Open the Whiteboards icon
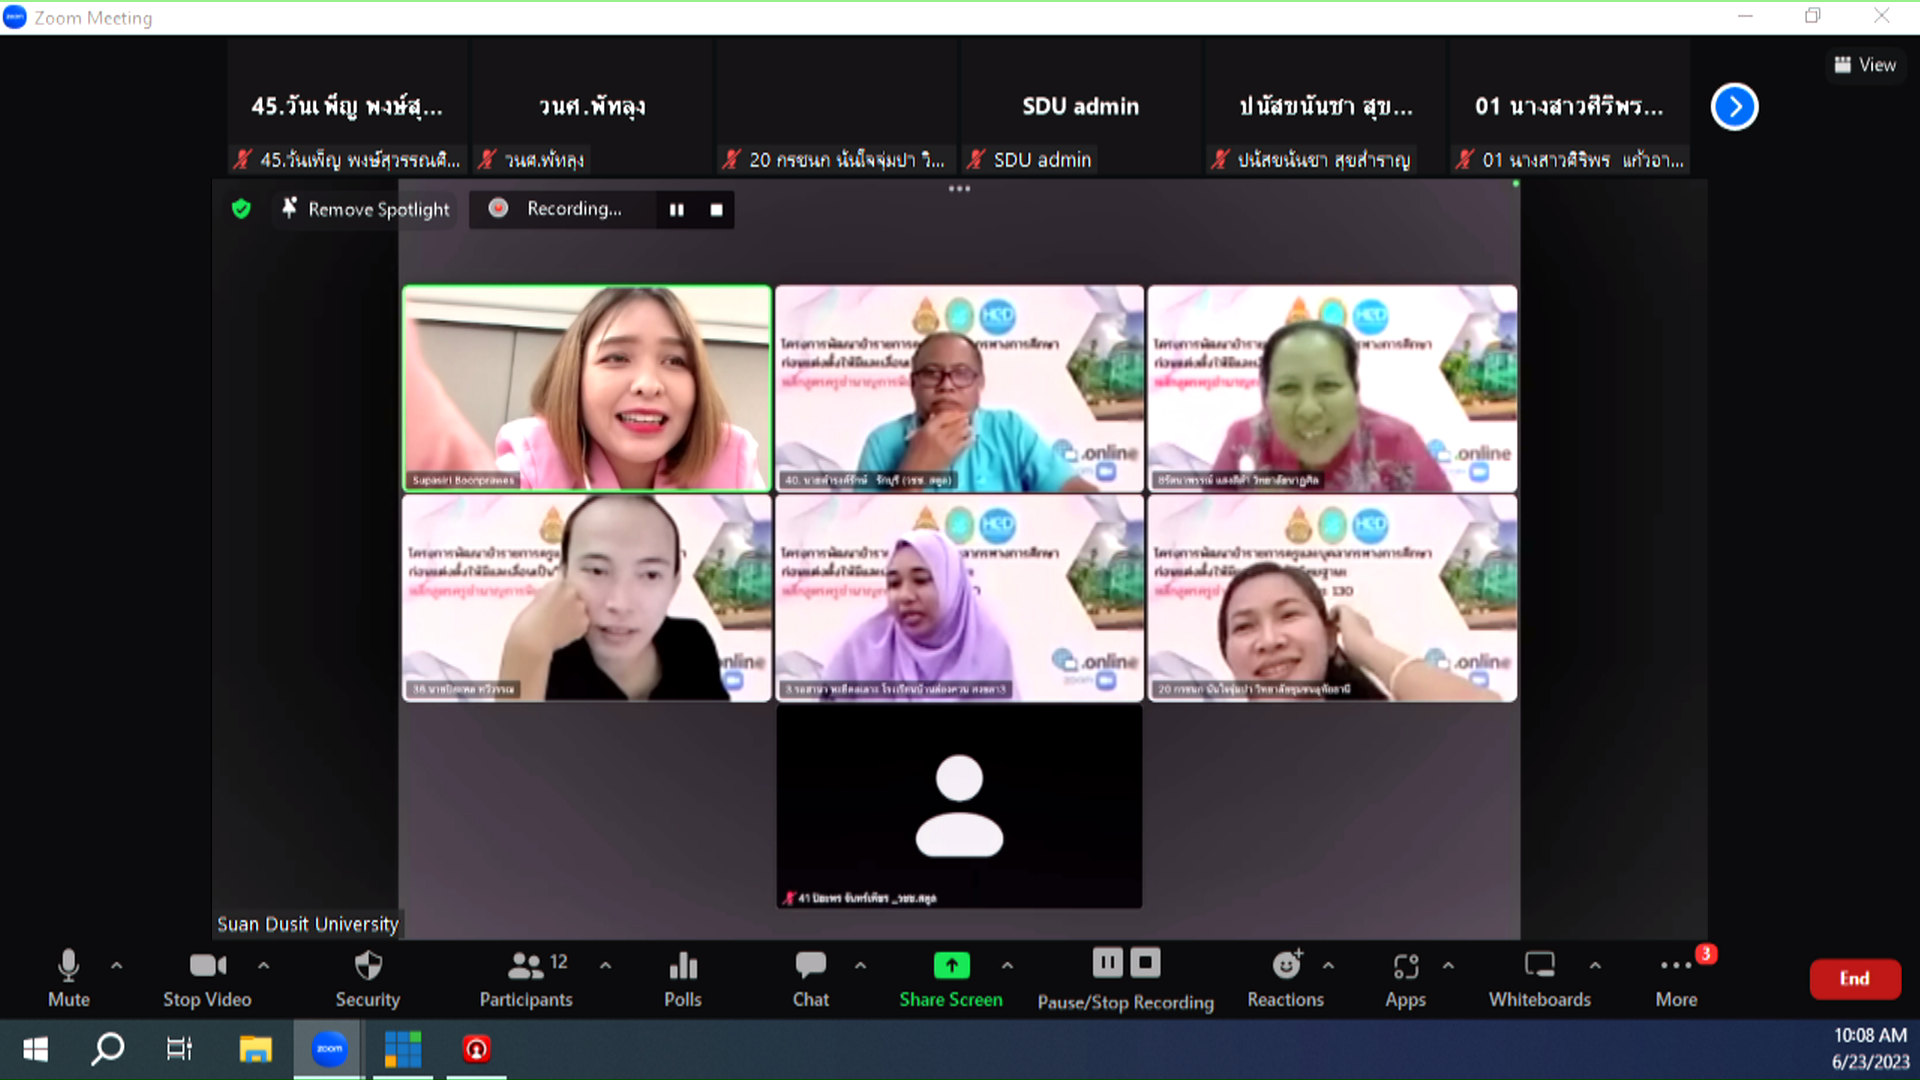Screen dimensions: 1920x1080 click(1539, 966)
